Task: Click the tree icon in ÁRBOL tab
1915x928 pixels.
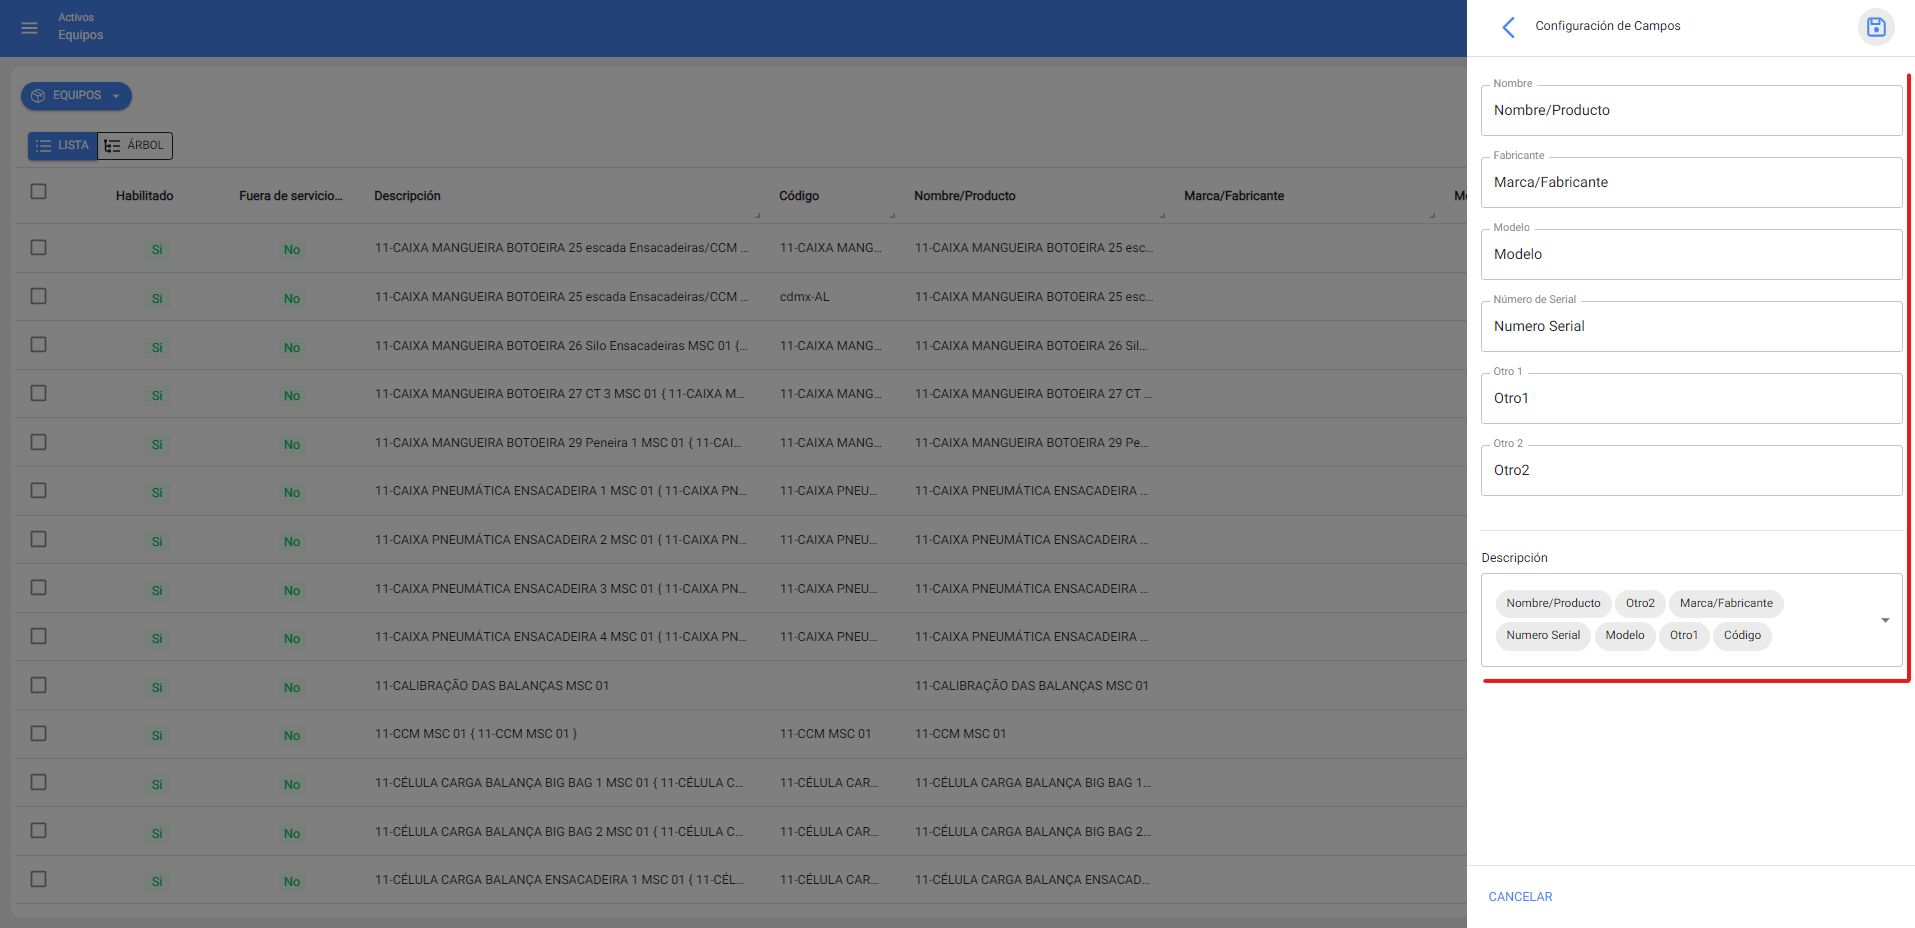Action: coord(112,146)
